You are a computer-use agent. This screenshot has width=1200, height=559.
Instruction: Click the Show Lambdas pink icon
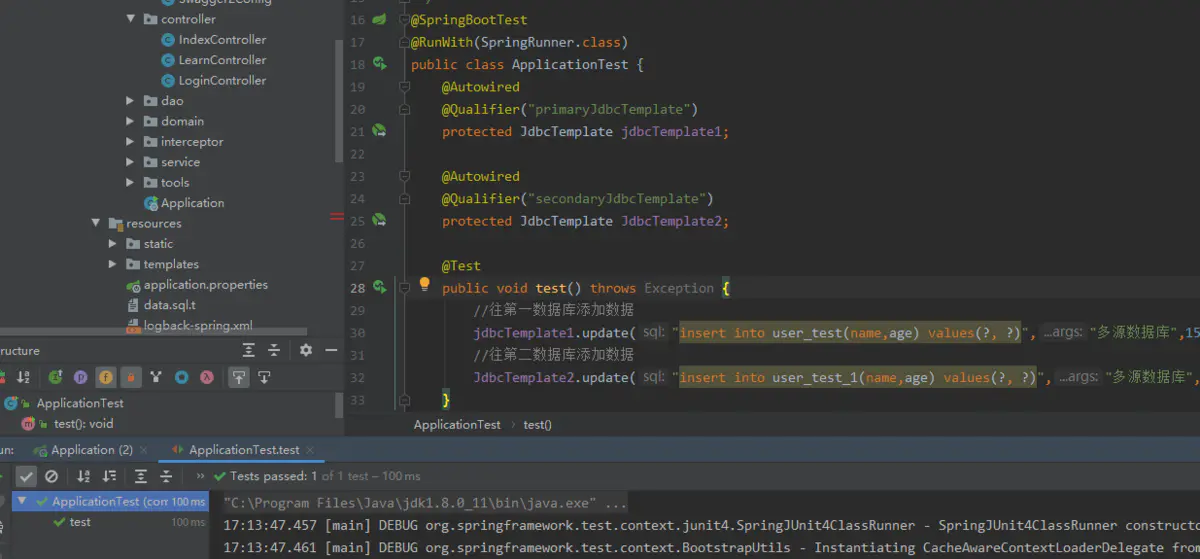(207, 377)
